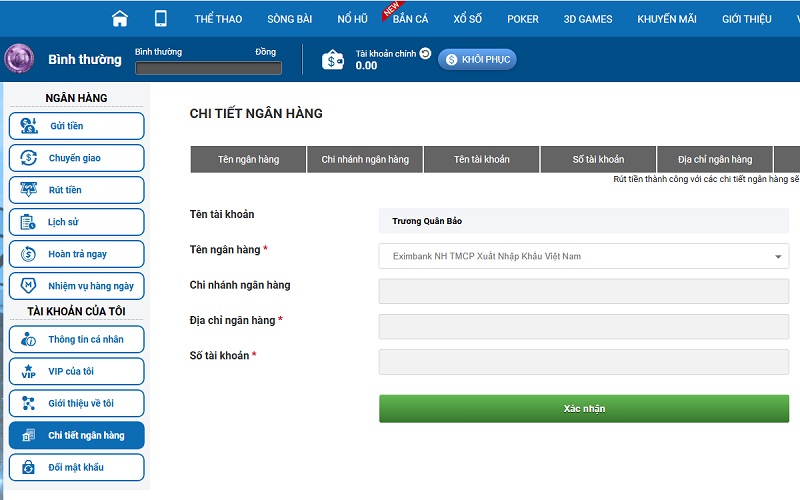Viewport: 800px width, 500px height.
Task: Open the SÒNG BÀI menu
Action: click(x=289, y=19)
